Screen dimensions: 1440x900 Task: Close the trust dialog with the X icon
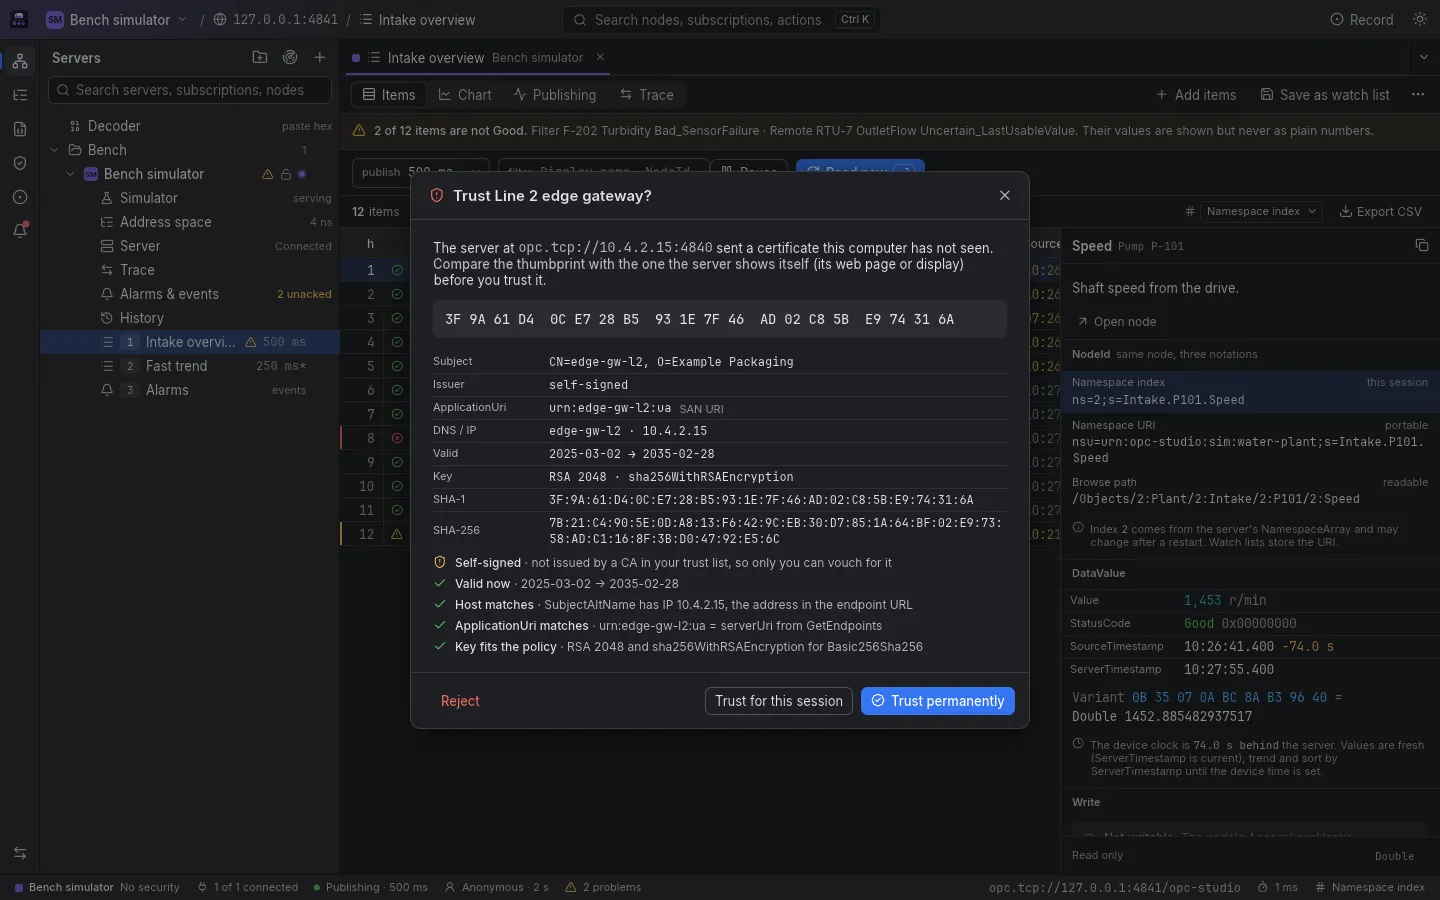point(1005,195)
